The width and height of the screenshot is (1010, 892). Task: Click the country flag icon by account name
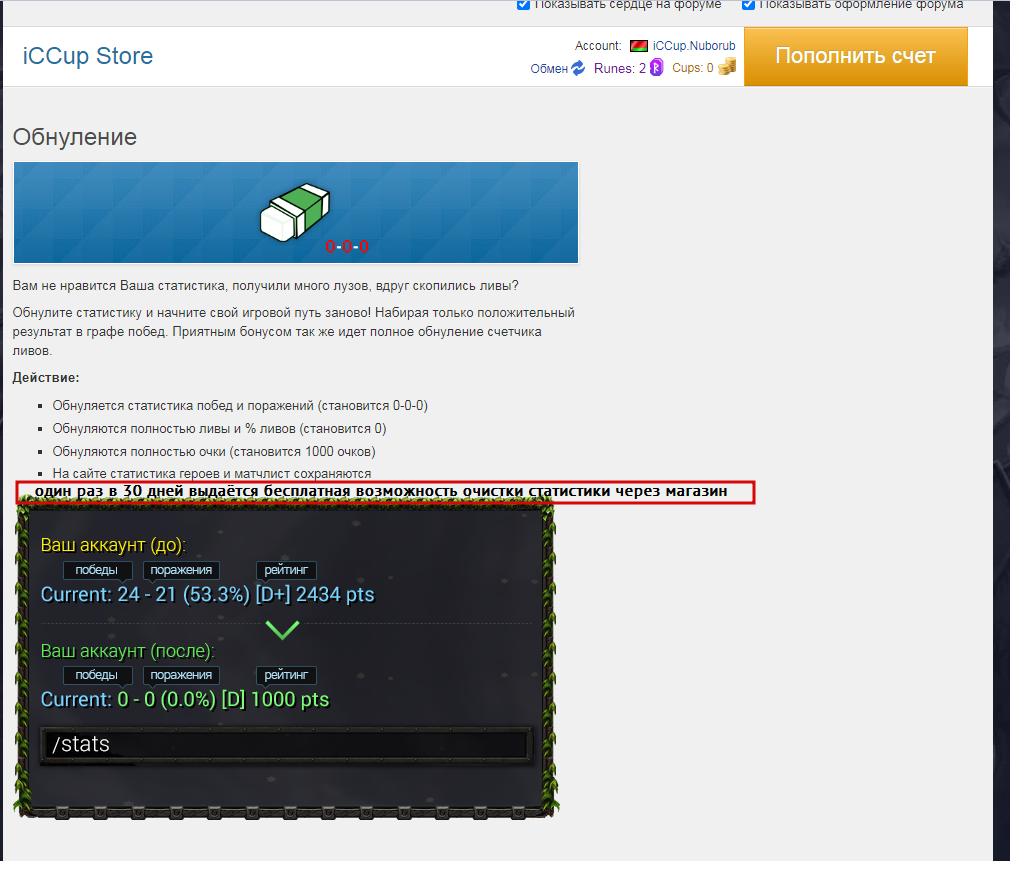(x=638, y=46)
